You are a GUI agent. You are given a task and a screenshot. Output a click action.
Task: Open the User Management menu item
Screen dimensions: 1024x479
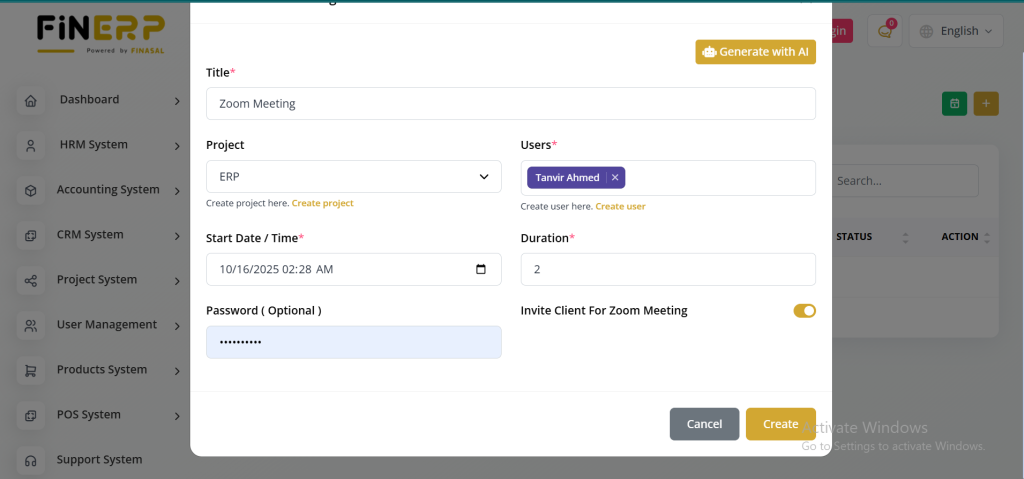click(x=106, y=325)
